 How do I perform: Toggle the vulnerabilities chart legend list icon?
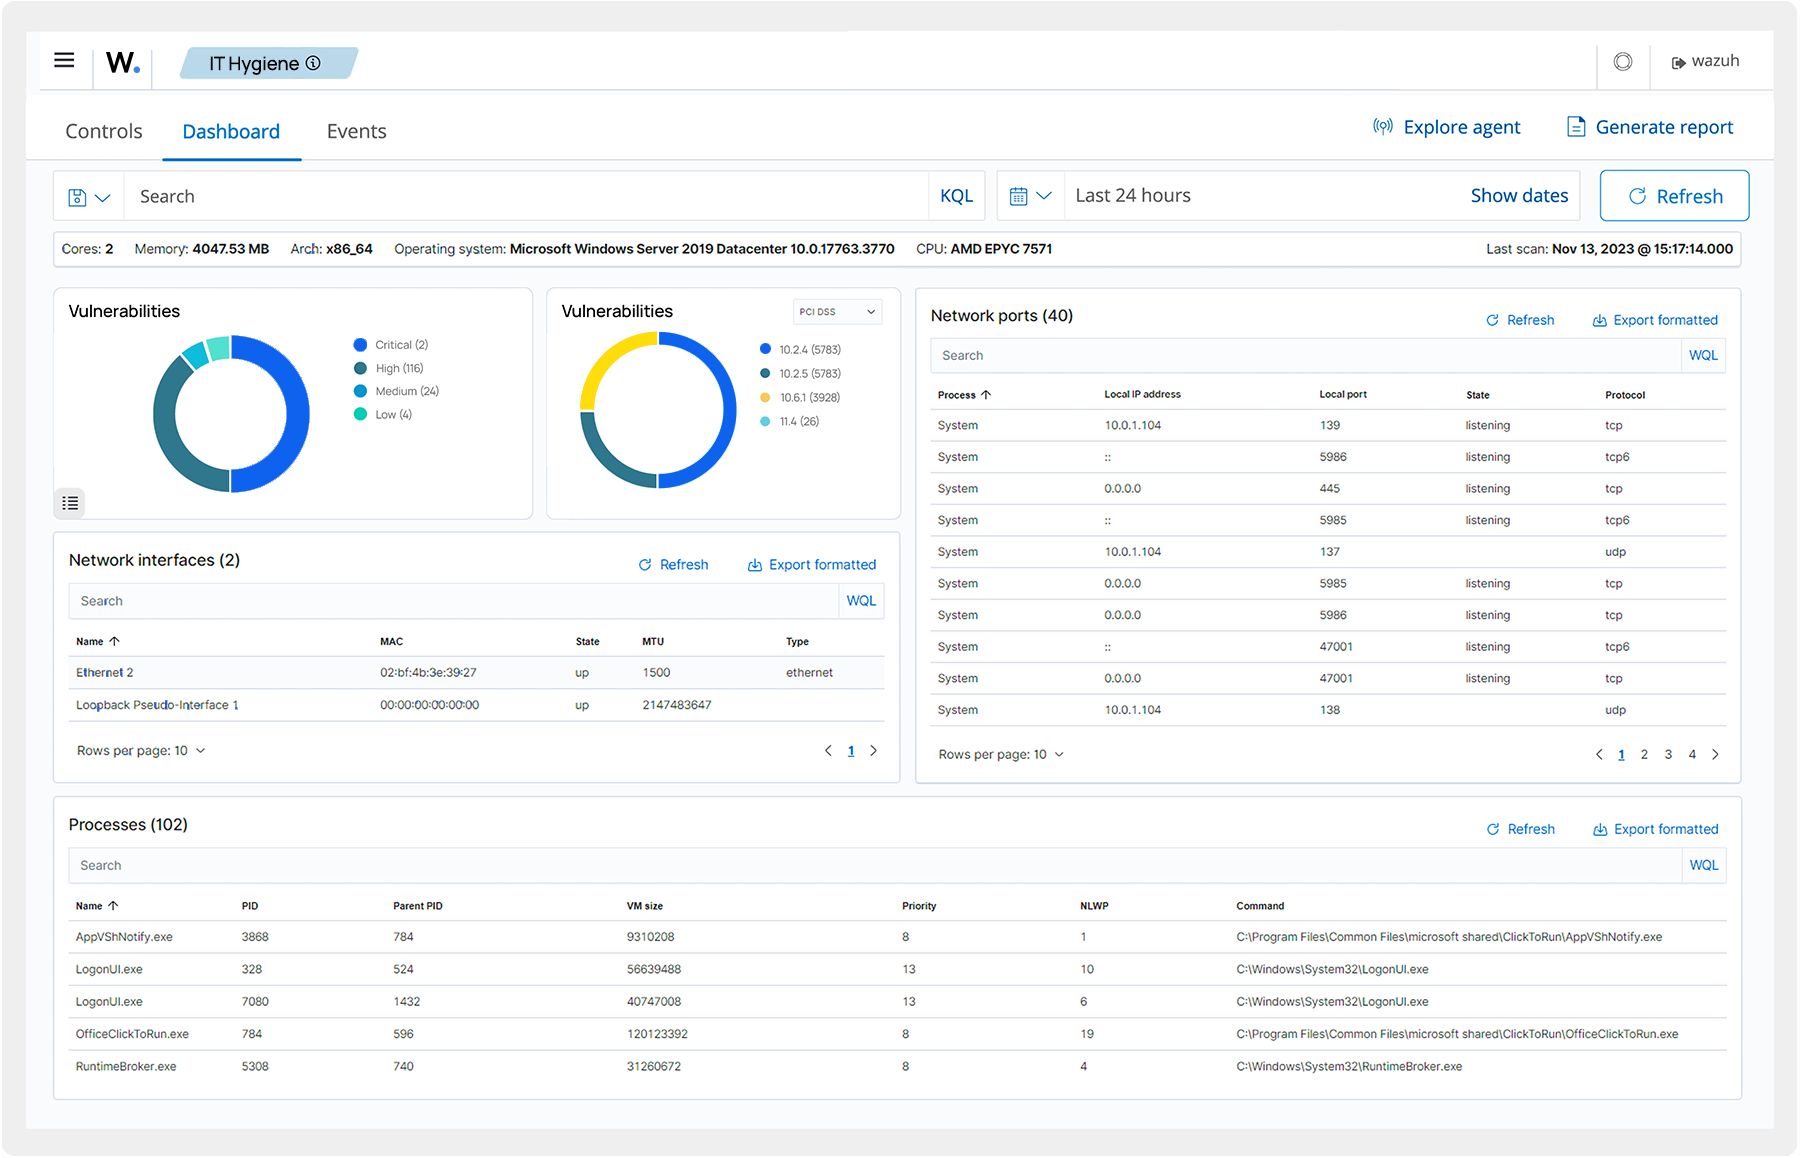(x=70, y=503)
